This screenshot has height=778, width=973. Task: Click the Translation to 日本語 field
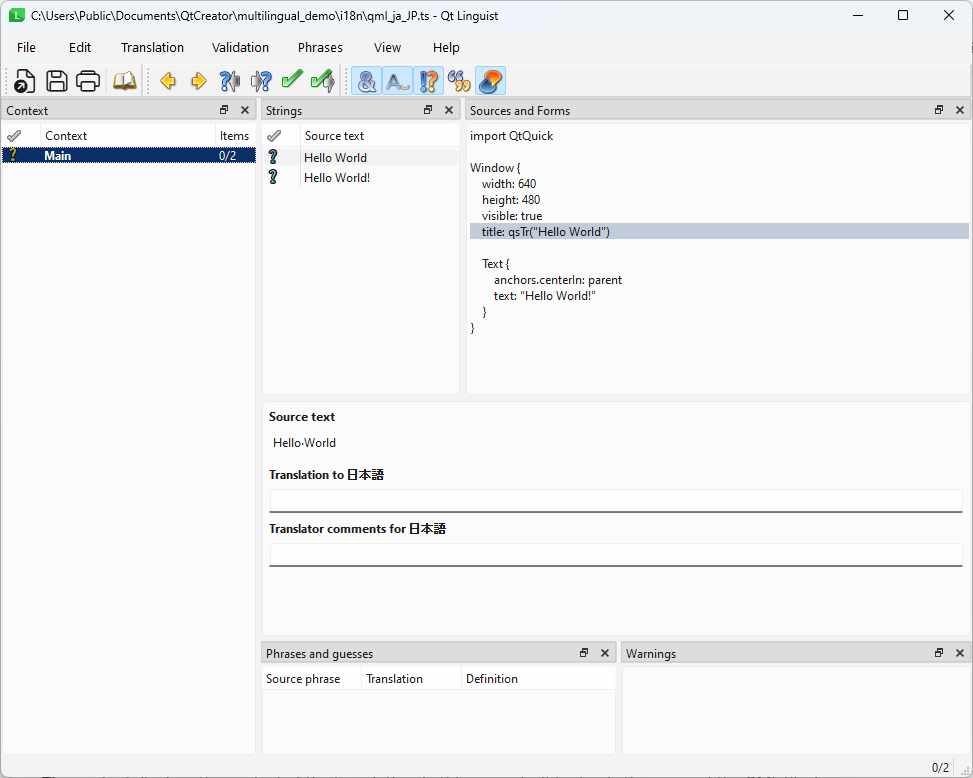pos(615,500)
